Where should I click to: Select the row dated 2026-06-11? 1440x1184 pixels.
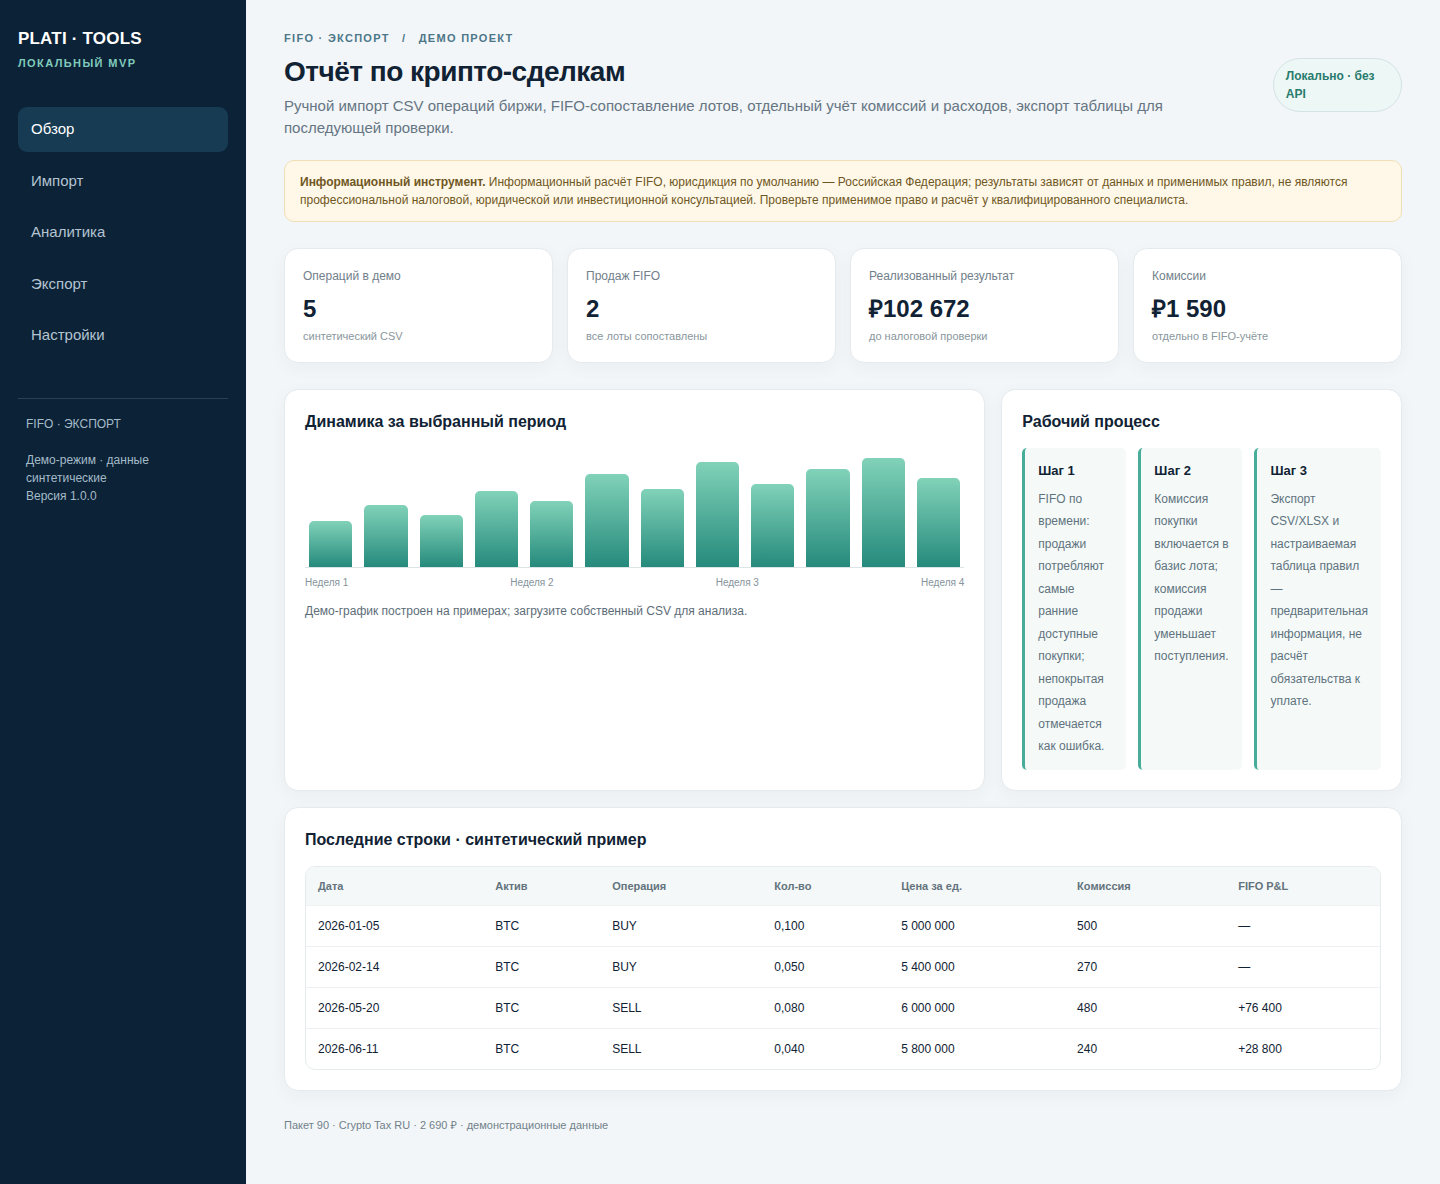coord(843,1049)
